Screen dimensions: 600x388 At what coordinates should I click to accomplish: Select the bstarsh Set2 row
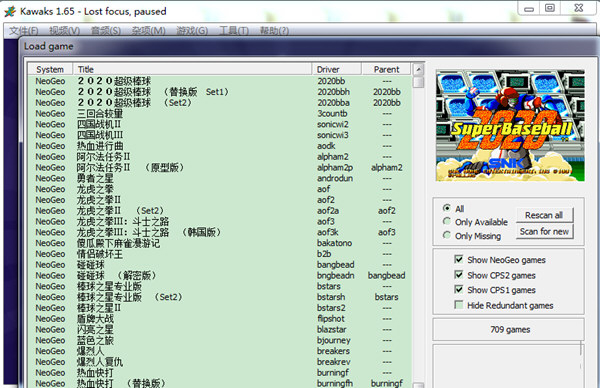click(220, 297)
